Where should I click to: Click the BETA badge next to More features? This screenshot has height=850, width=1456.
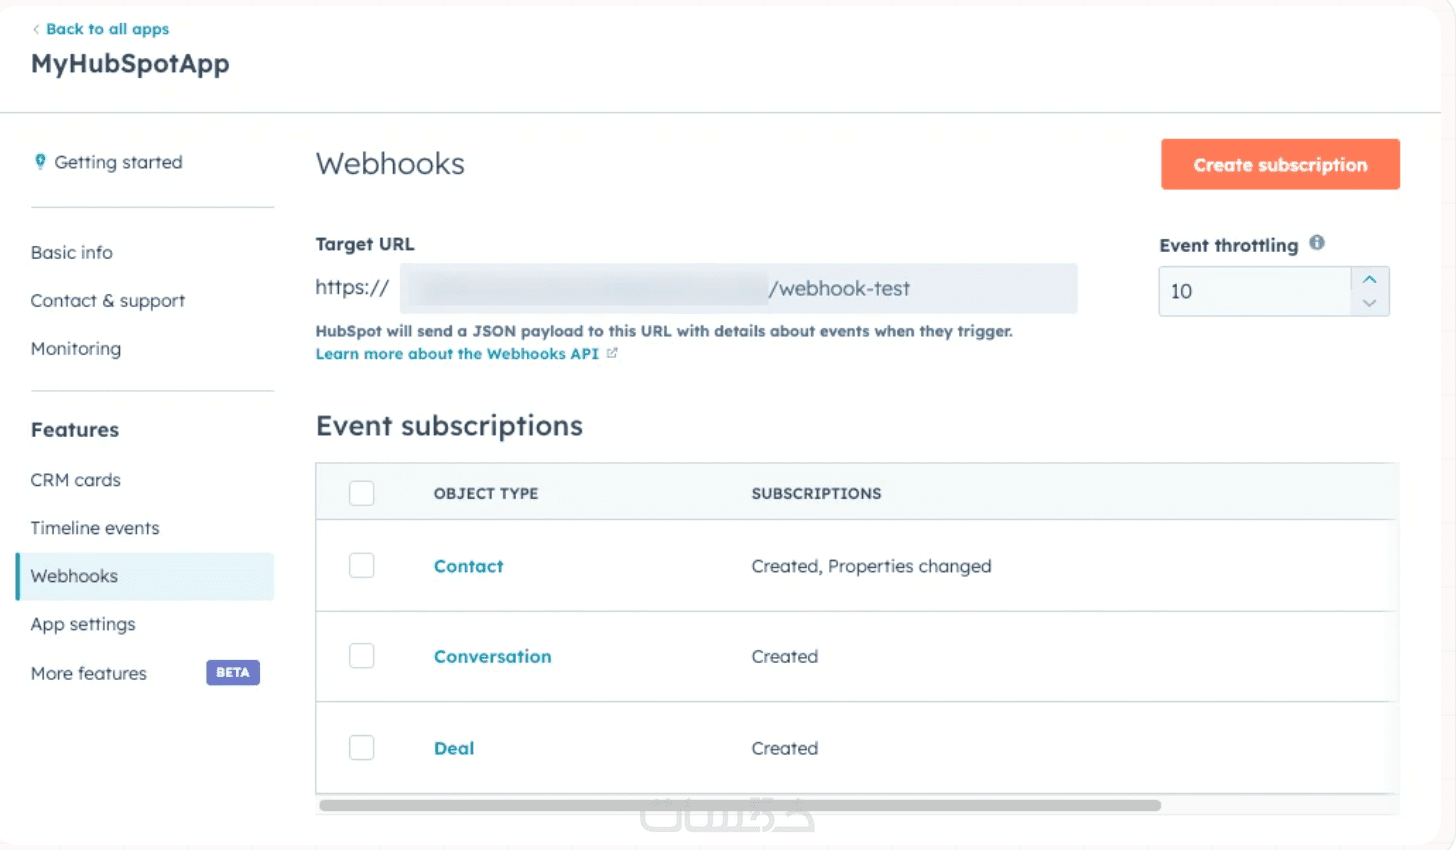pos(233,673)
